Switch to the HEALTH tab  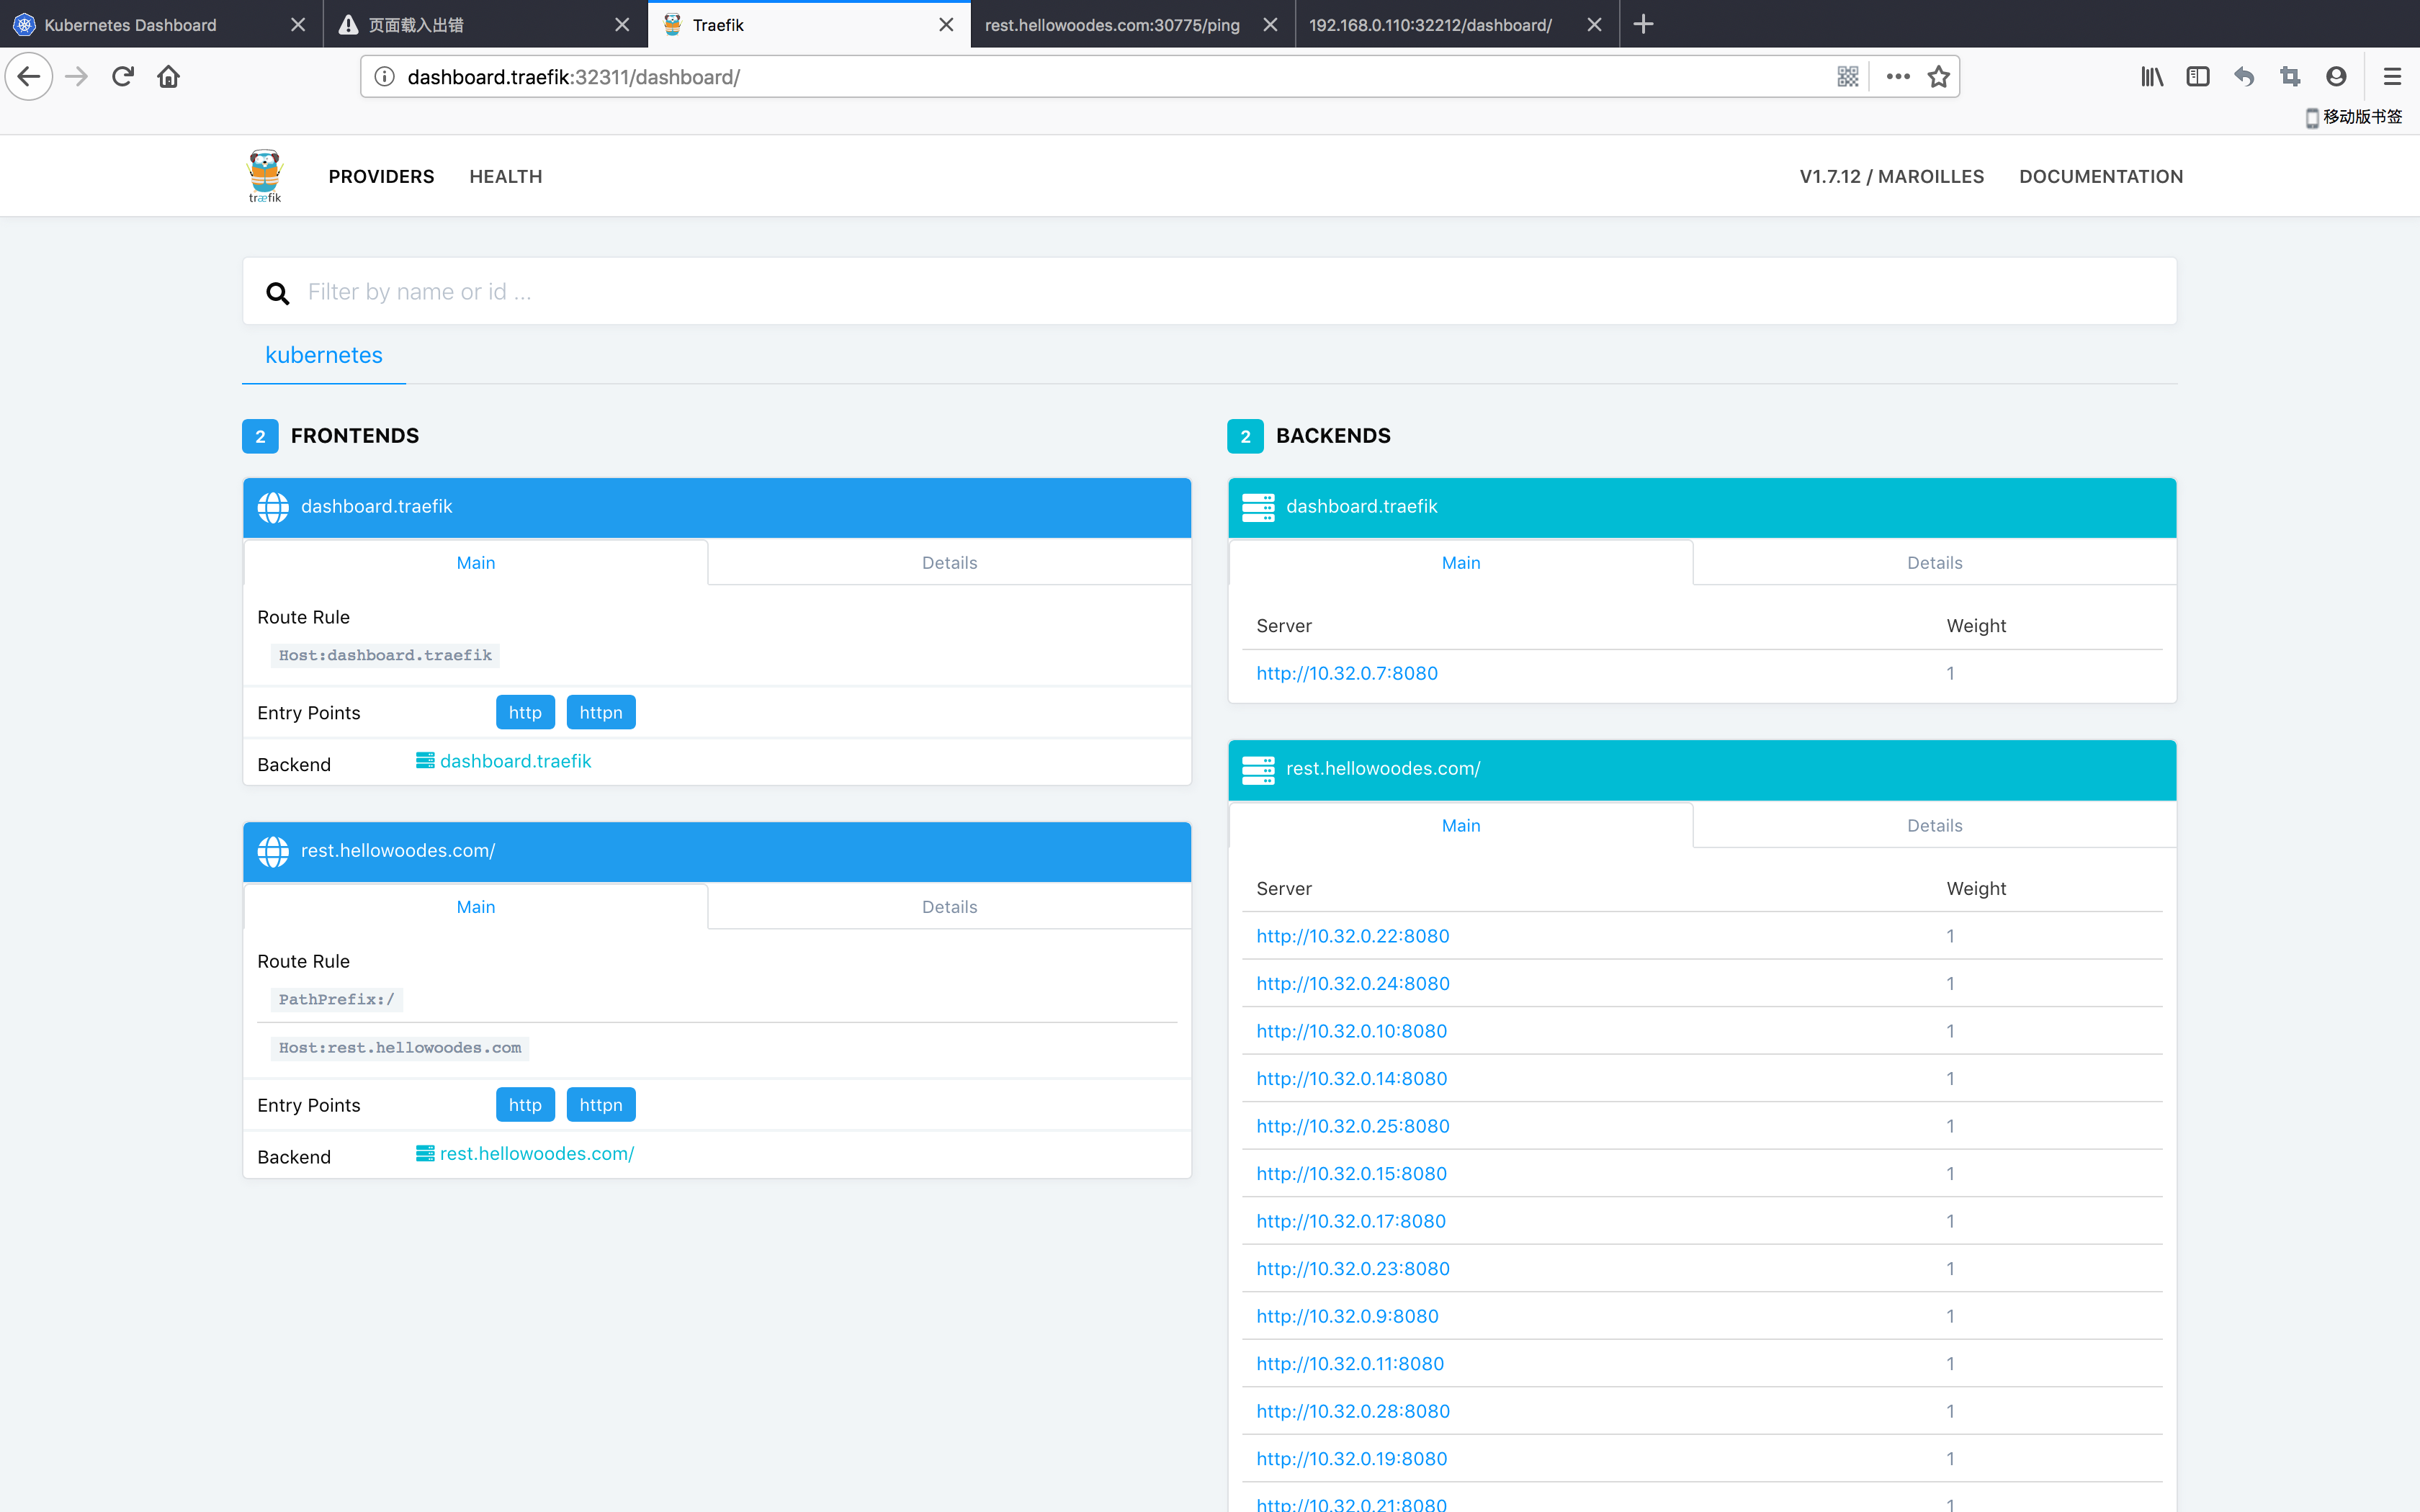tap(505, 176)
